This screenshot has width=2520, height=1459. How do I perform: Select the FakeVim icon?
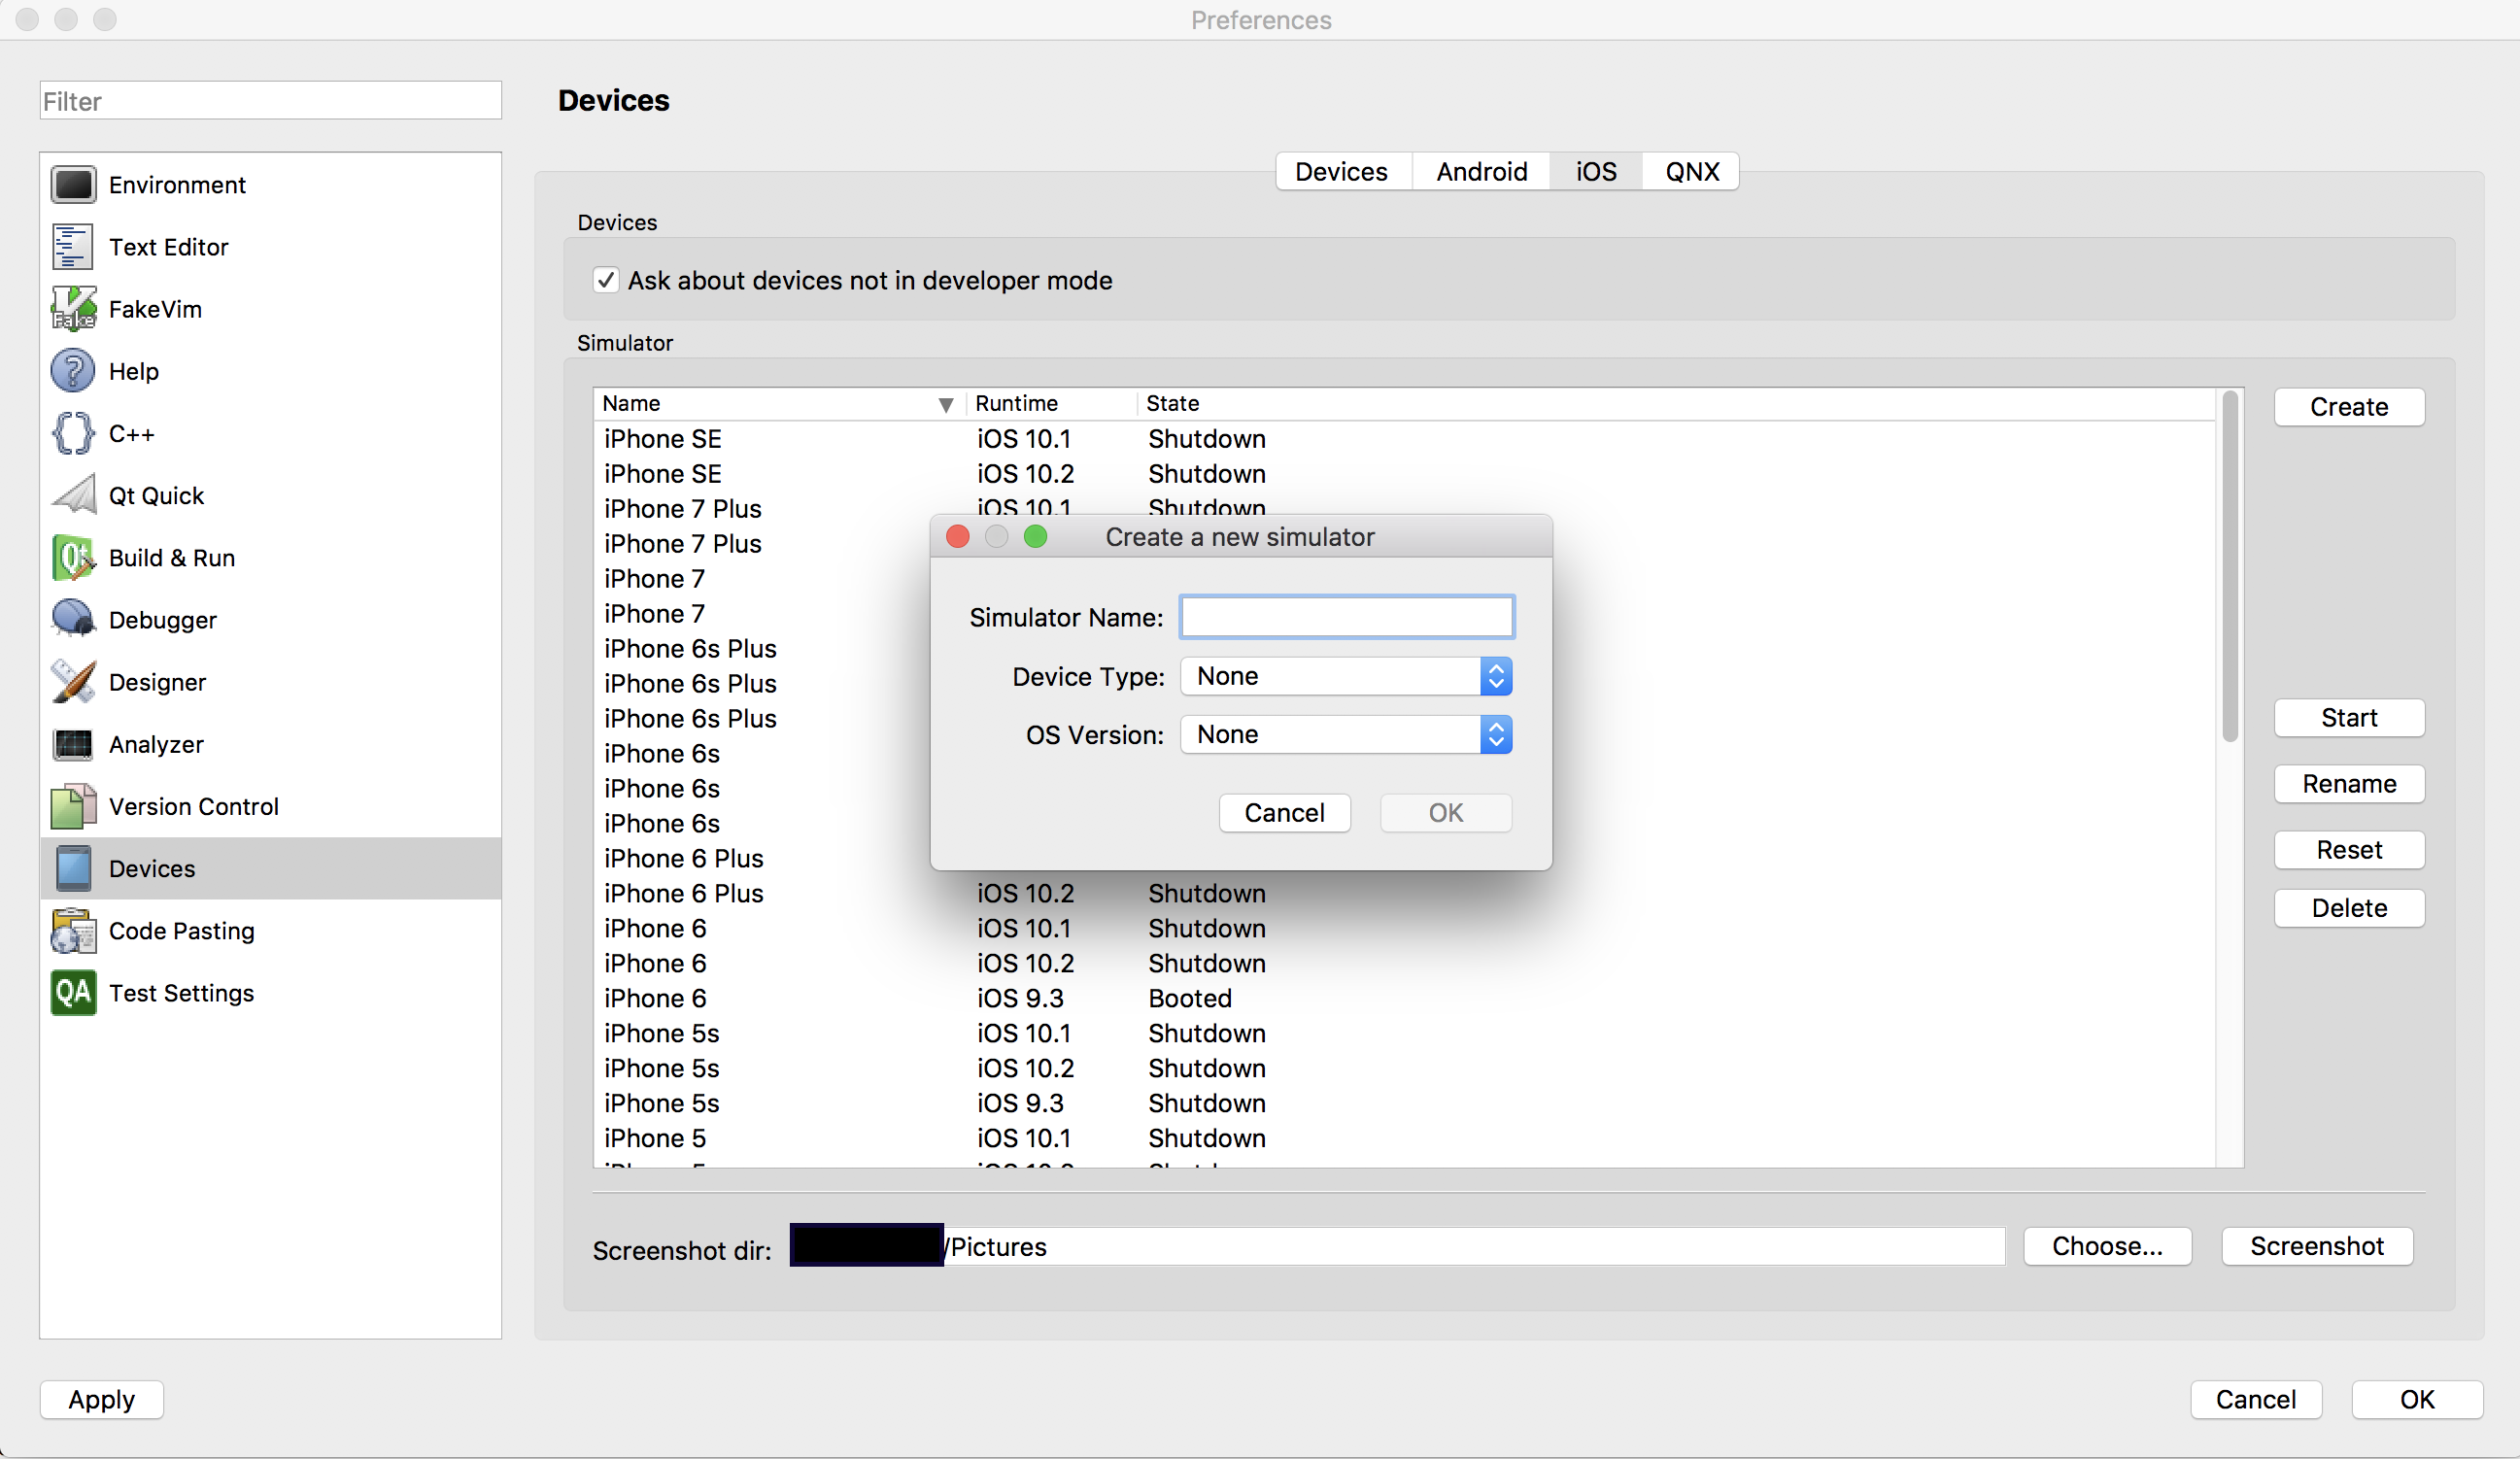tap(73, 309)
